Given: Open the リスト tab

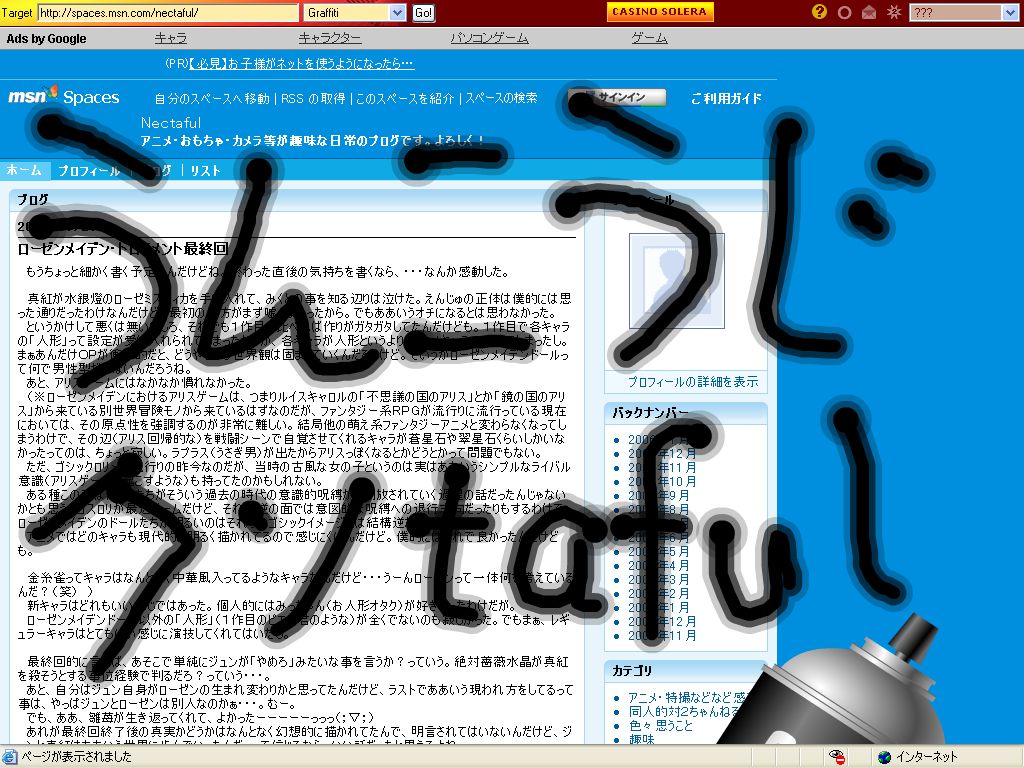Looking at the screenshot, I should 205,171.
